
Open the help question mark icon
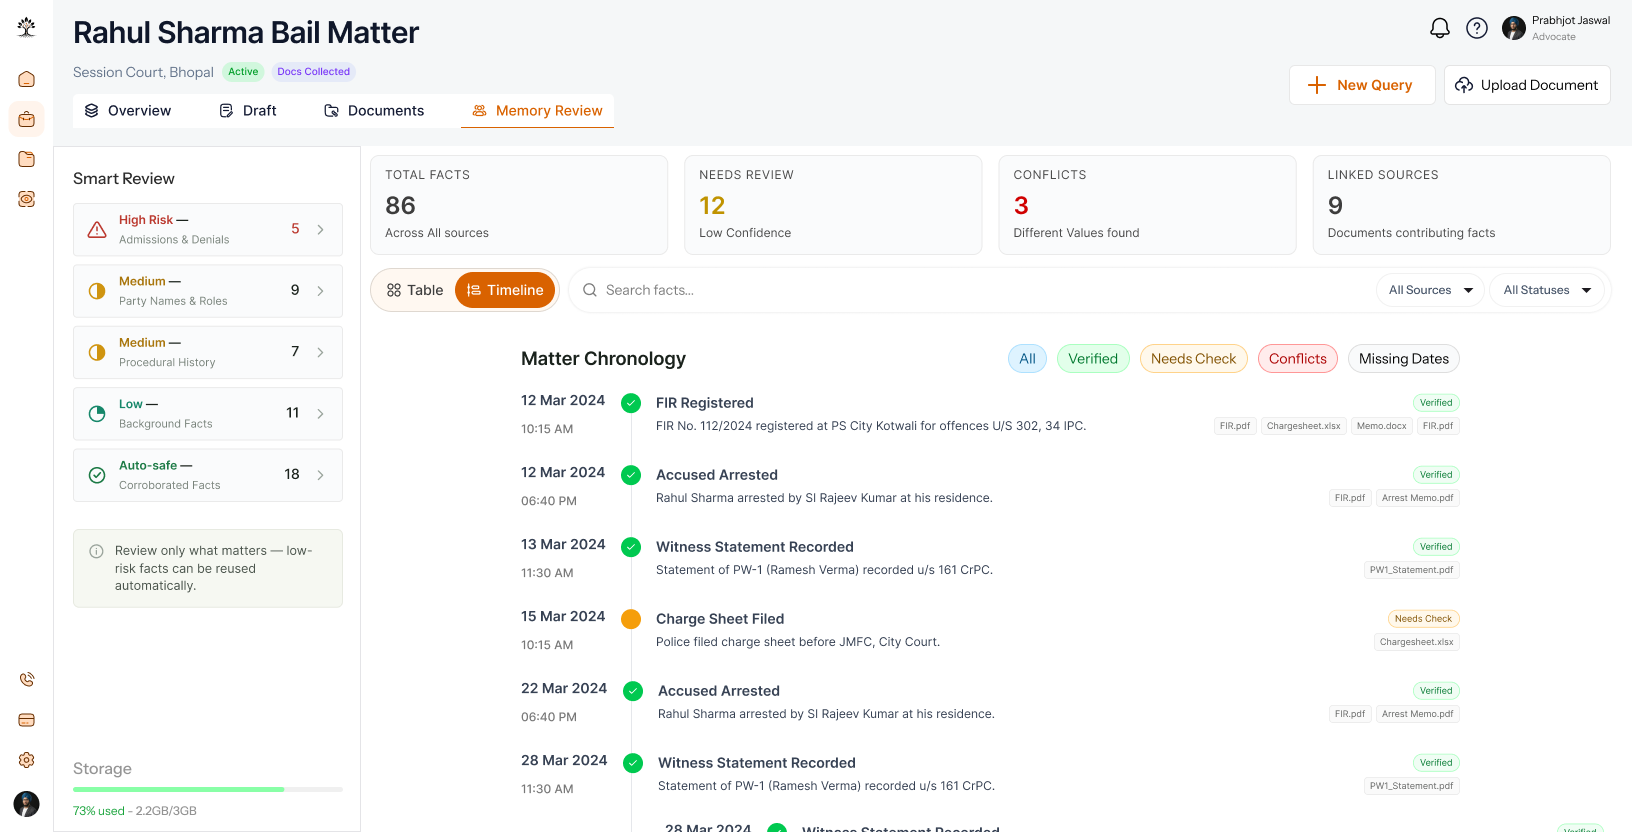pyautogui.click(x=1477, y=28)
